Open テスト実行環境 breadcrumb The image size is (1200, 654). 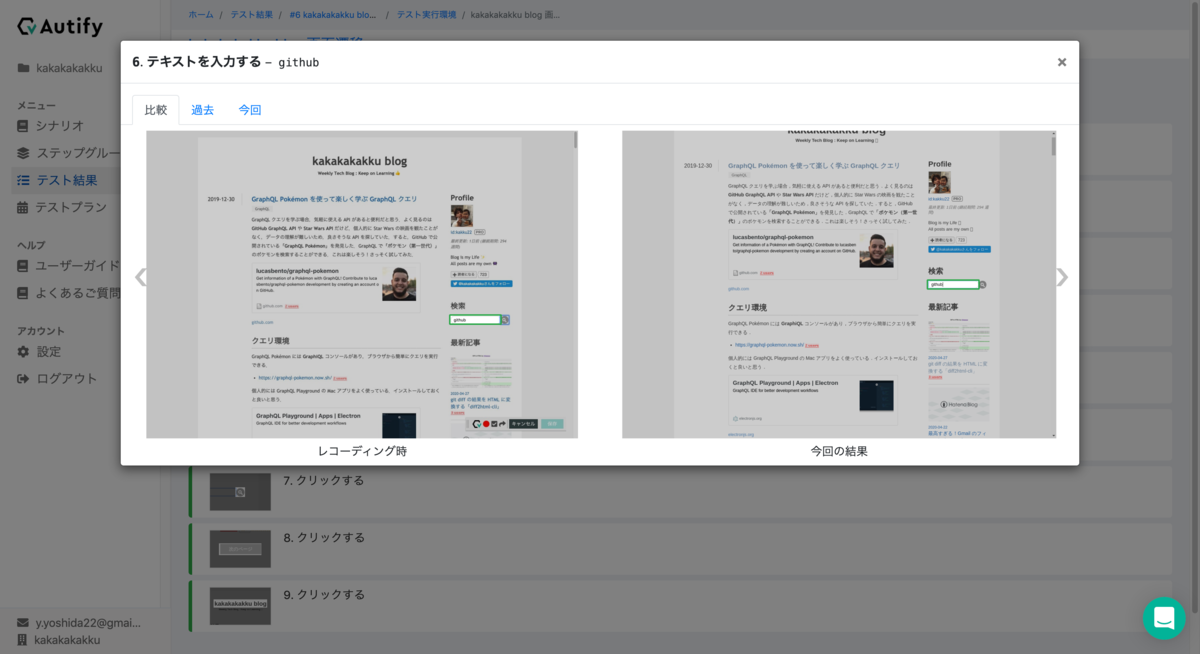point(426,15)
